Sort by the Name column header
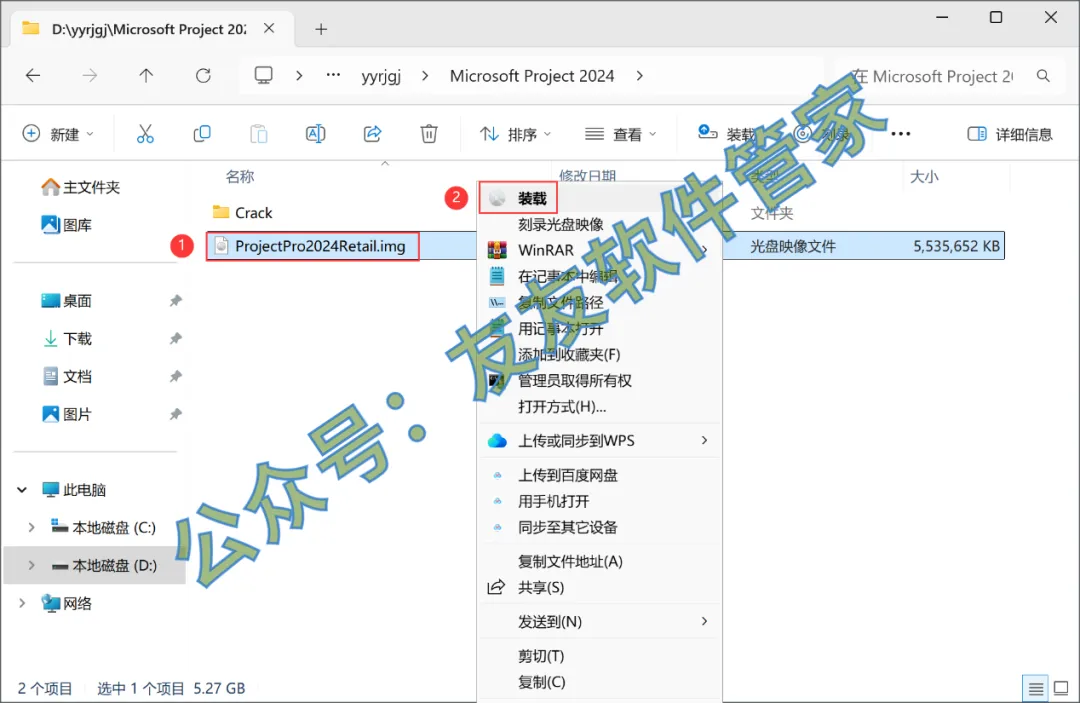 tap(240, 176)
